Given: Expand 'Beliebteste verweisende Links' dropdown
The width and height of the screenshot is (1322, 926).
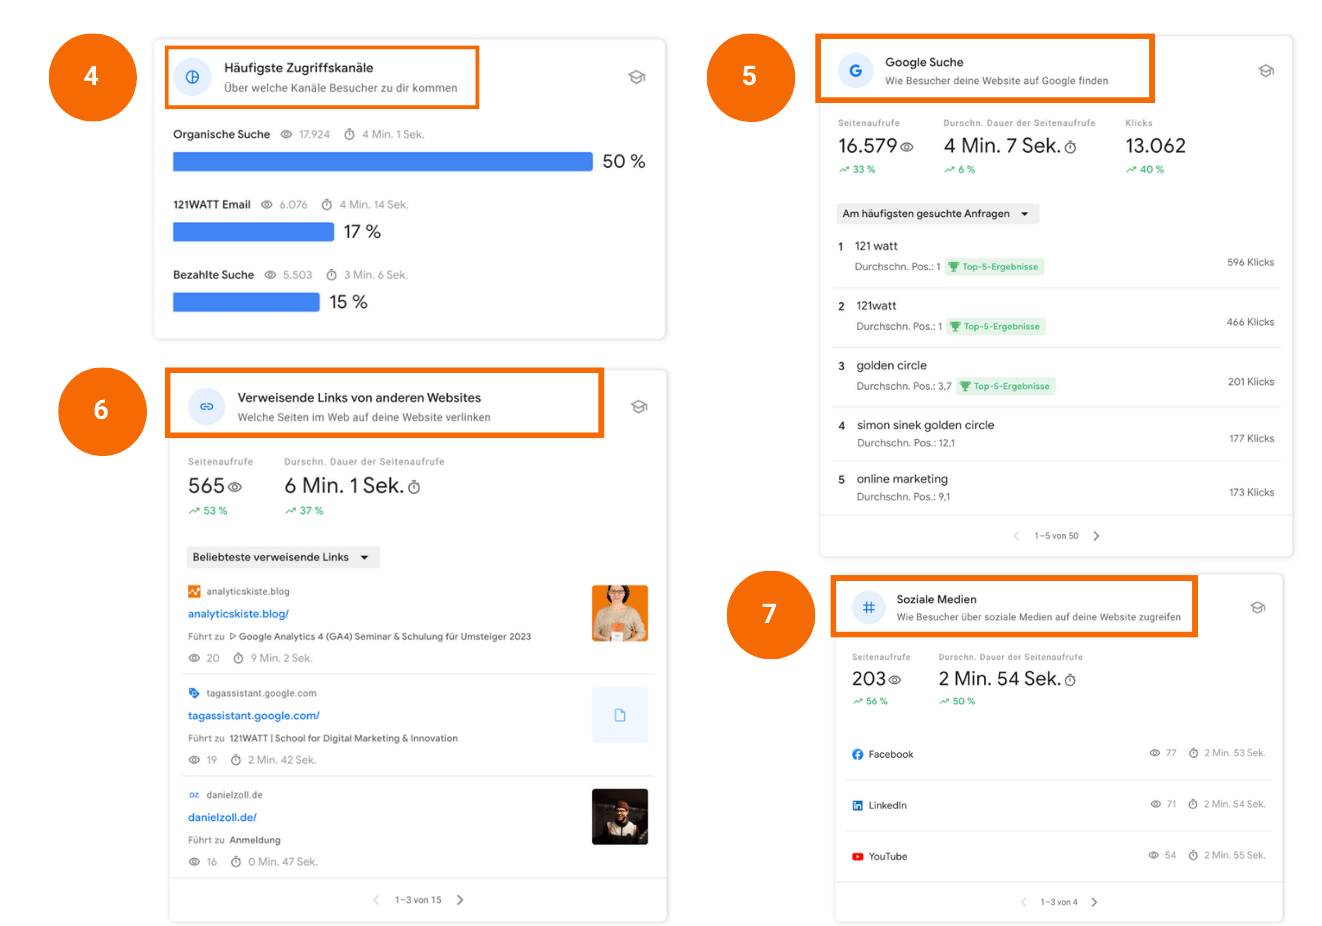Looking at the screenshot, I should tap(282, 557).
